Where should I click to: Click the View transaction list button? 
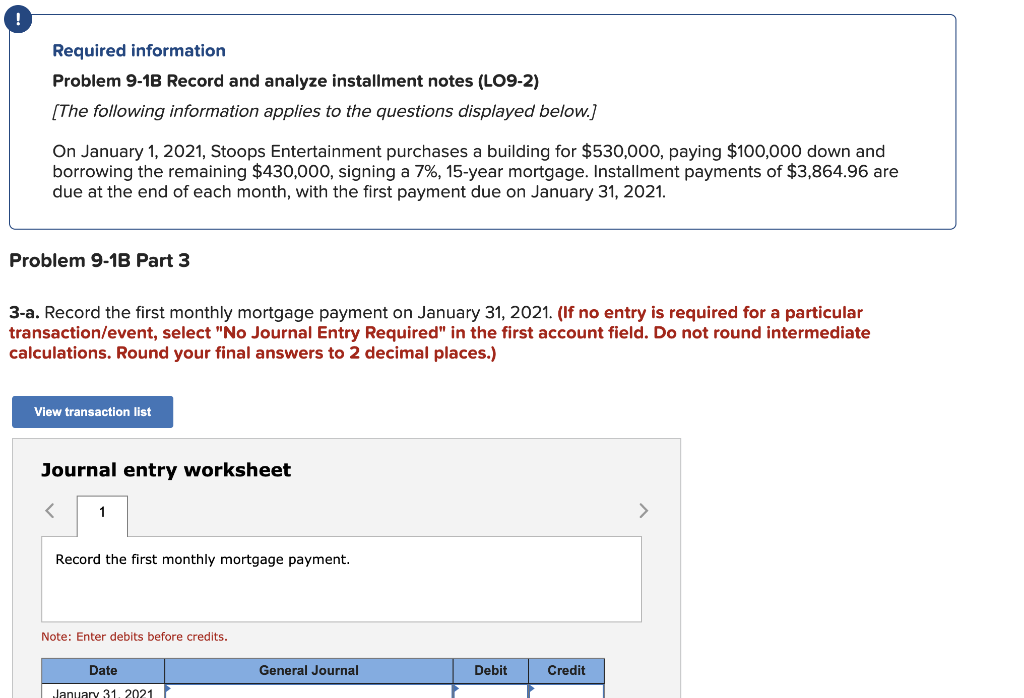pos(92,411)
